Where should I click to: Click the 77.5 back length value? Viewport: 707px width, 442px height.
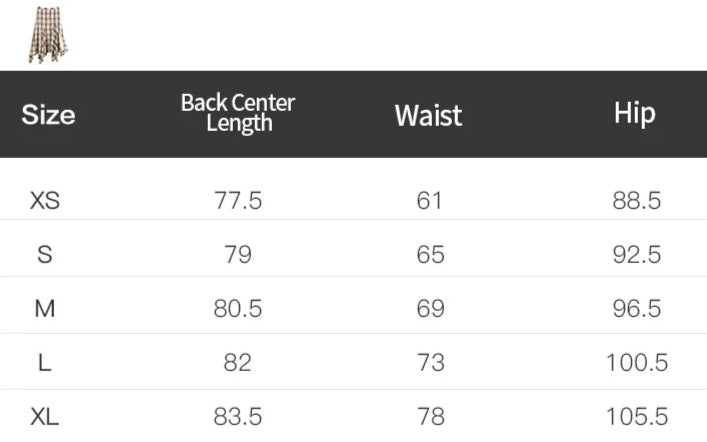(238, 201)
